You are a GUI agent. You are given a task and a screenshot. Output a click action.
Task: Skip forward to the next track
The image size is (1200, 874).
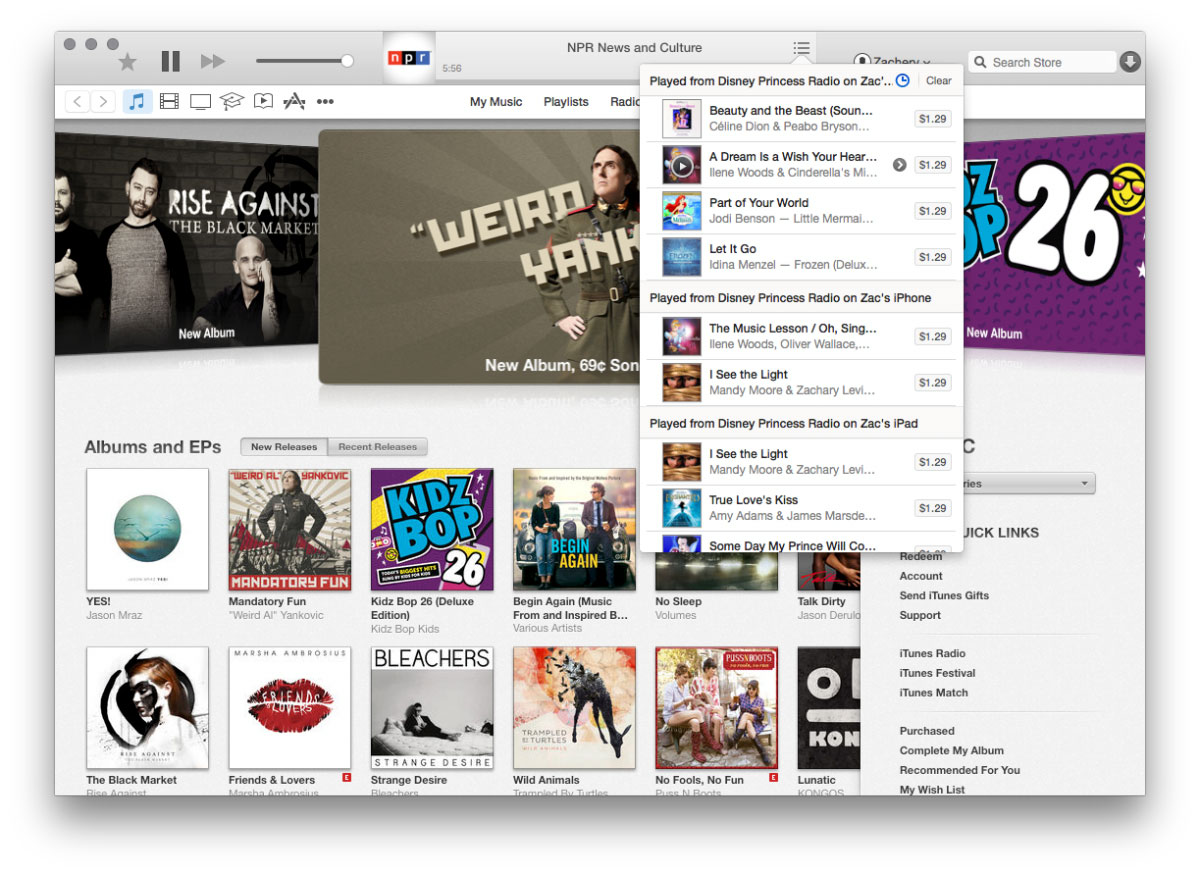coord(213,62)
